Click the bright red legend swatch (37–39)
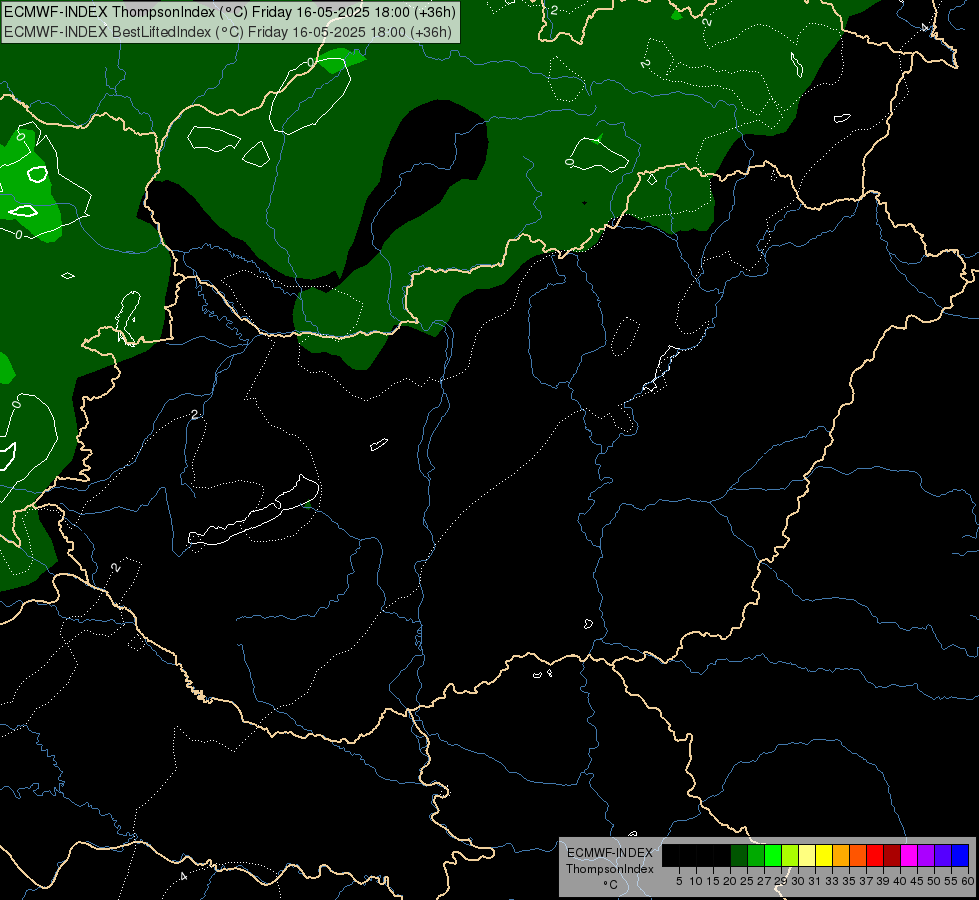 click(x=875, y=855)
